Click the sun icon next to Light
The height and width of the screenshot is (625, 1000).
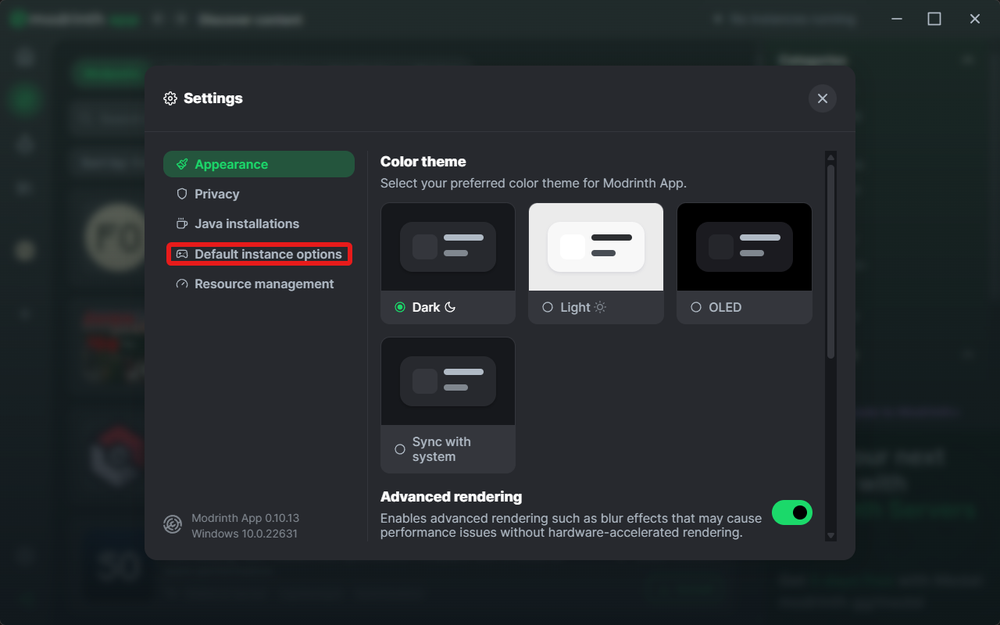click(x=600, y=307)
